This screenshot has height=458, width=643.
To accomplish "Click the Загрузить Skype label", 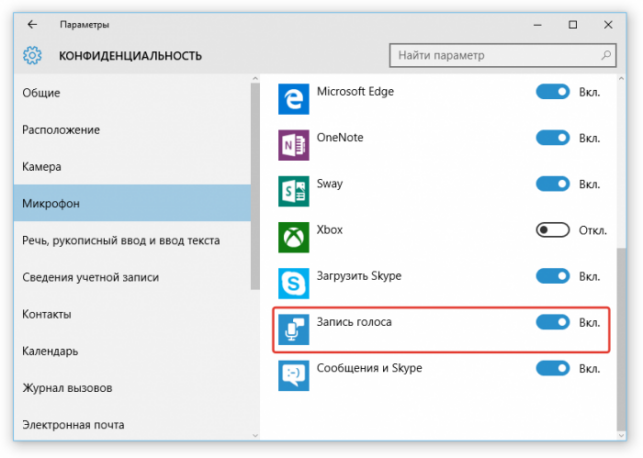I will point(359,276).
